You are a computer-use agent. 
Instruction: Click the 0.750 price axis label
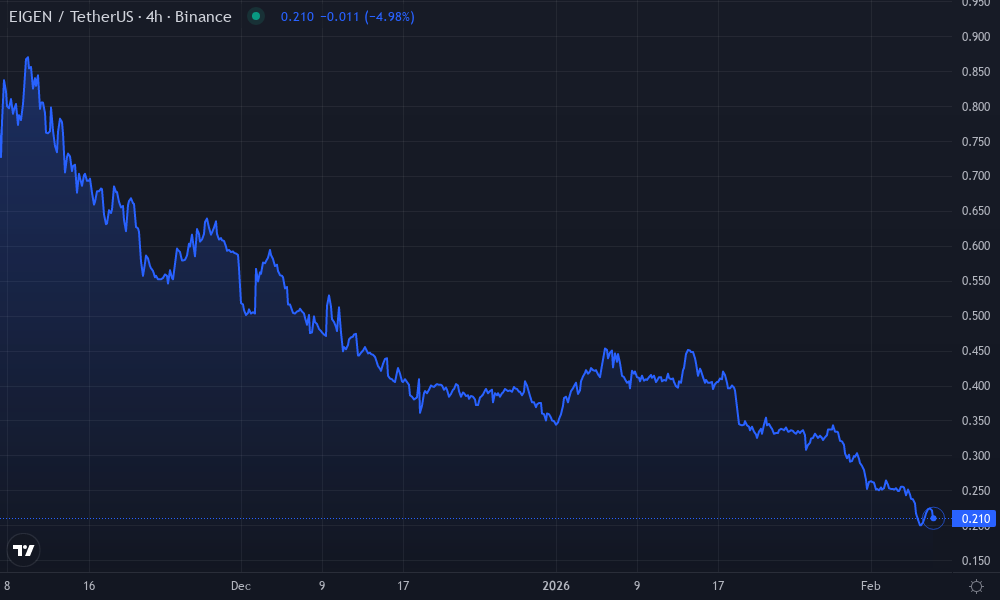coord(976,142)
